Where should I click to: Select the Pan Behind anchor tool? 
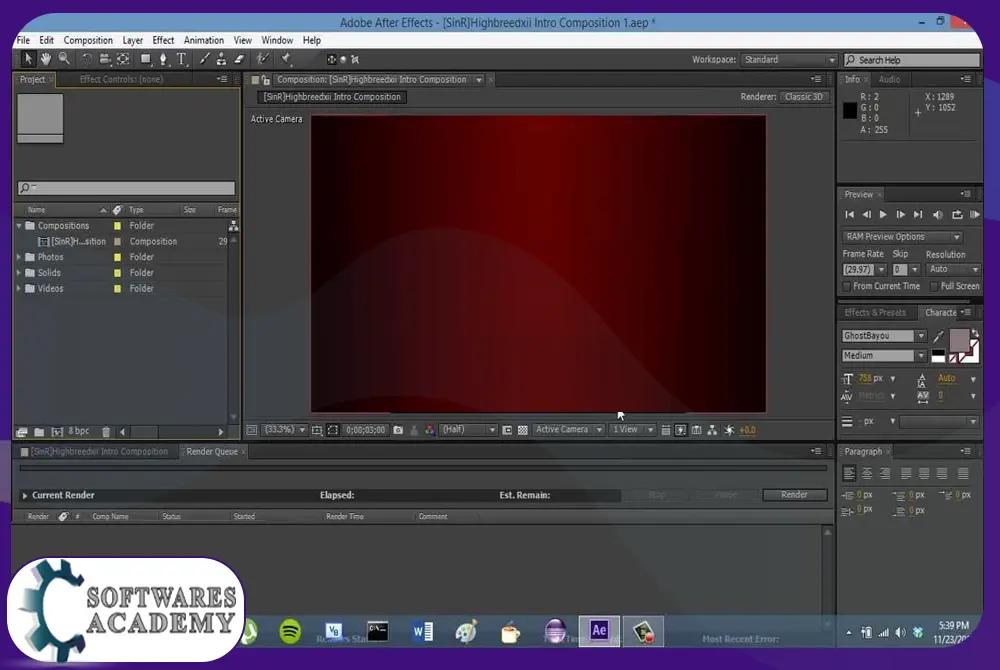pyautogui.click(x=123, y=59)
